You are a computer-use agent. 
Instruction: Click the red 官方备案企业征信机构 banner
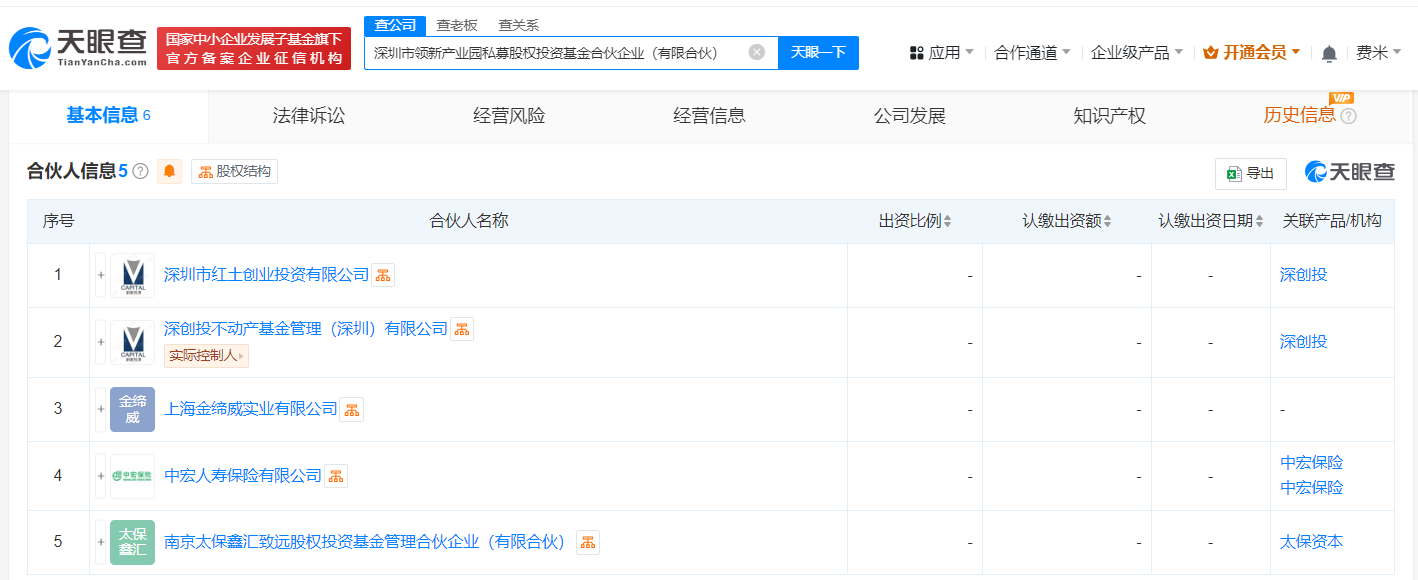pos(254,49)
